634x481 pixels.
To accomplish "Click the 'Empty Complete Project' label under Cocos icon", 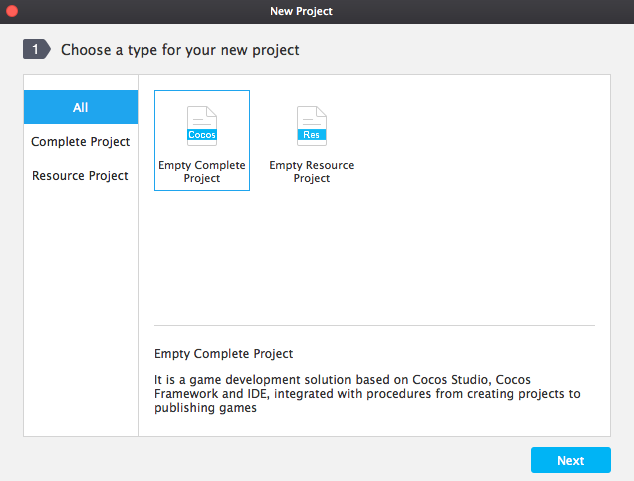I will point(202,171).
